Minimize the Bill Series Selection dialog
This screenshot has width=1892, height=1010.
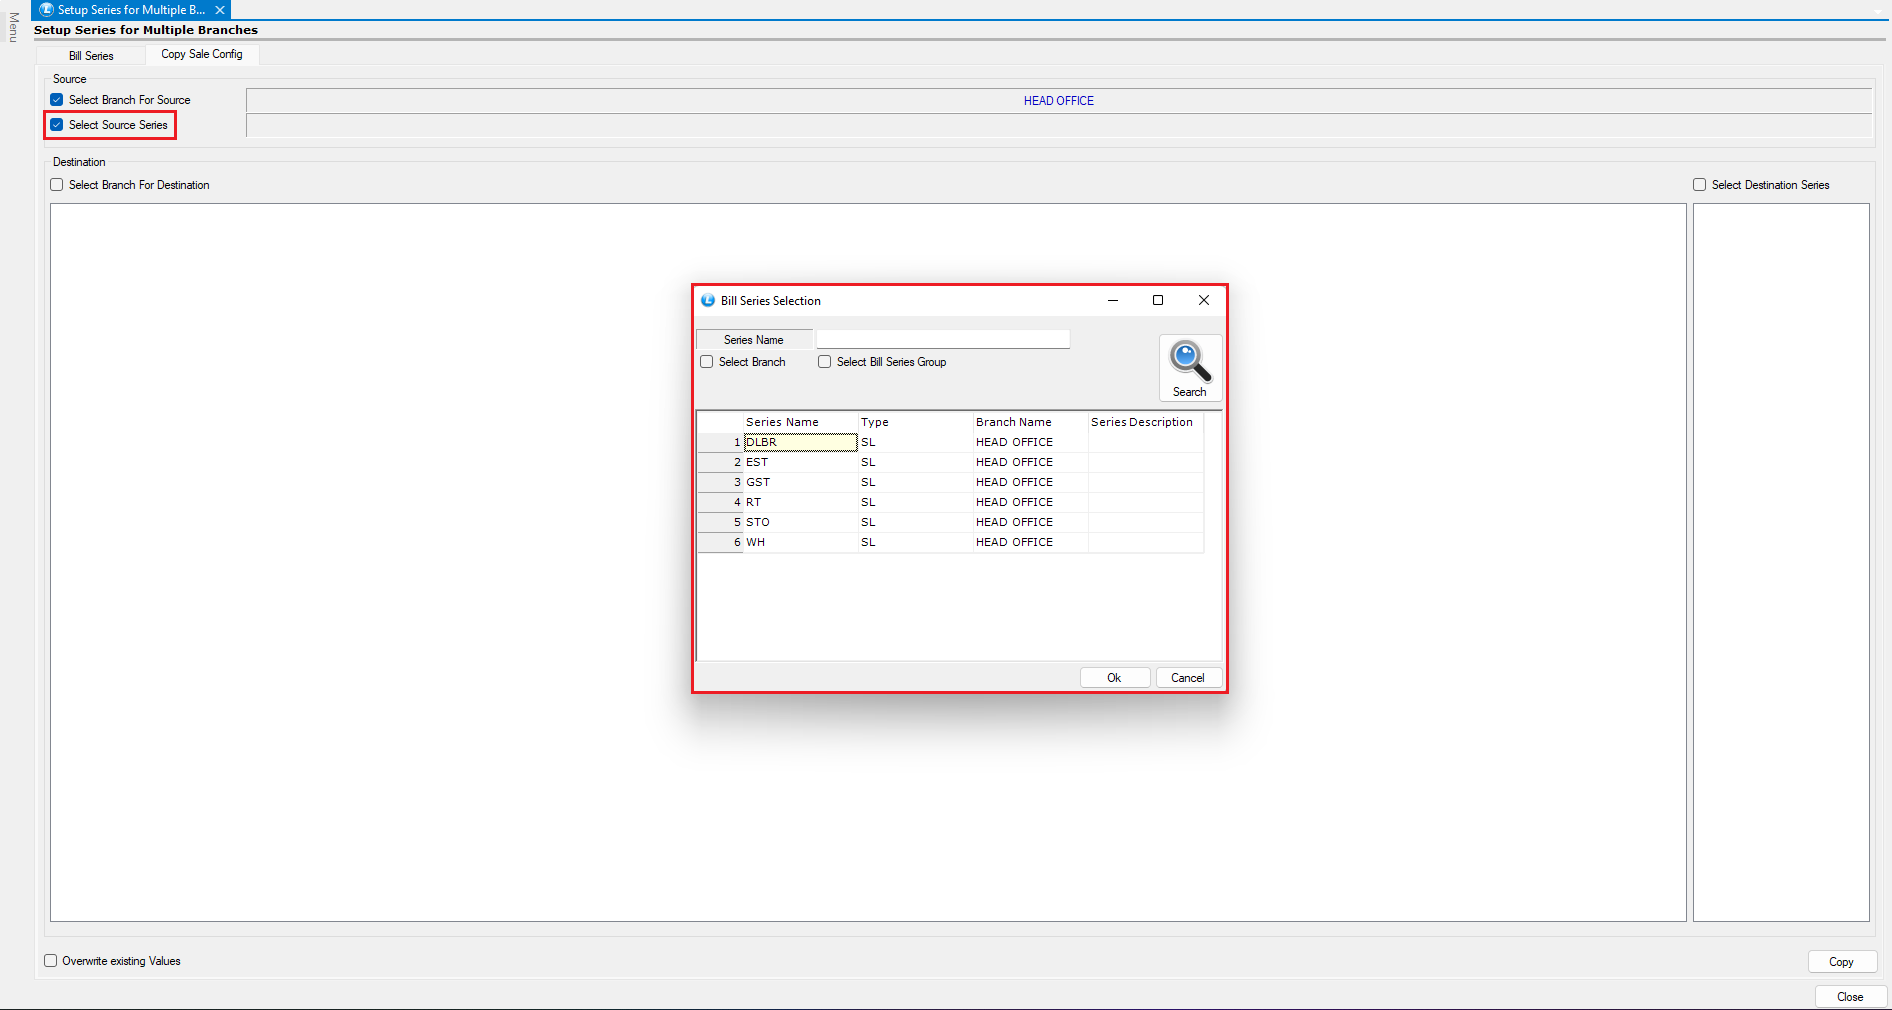tap(1112, 300)
